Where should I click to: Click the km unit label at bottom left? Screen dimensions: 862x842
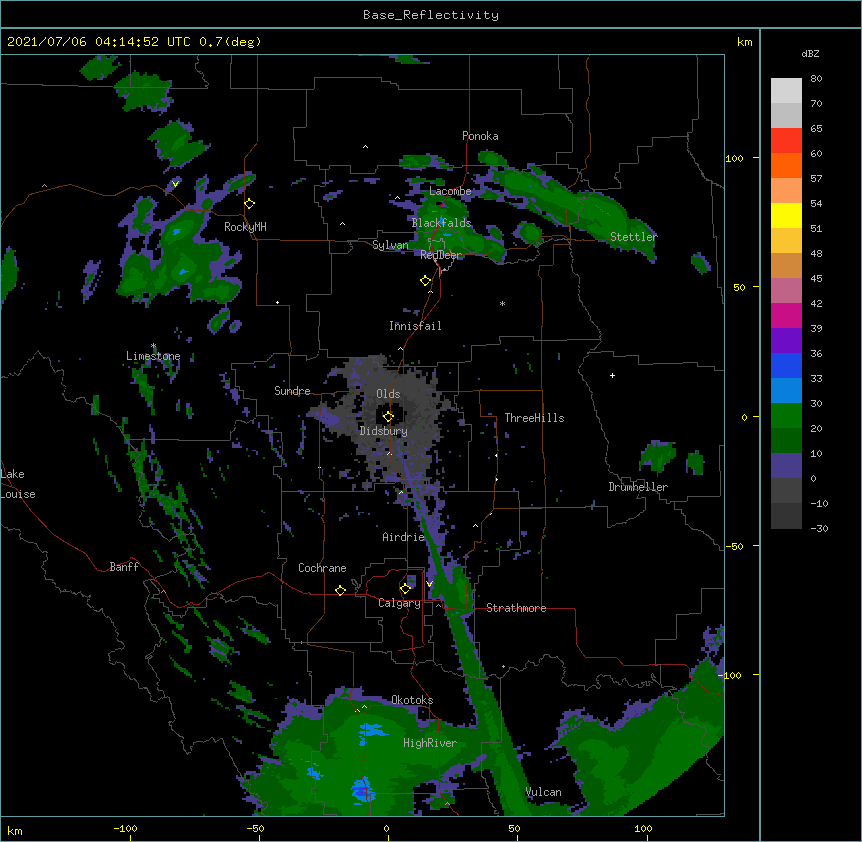15,830
